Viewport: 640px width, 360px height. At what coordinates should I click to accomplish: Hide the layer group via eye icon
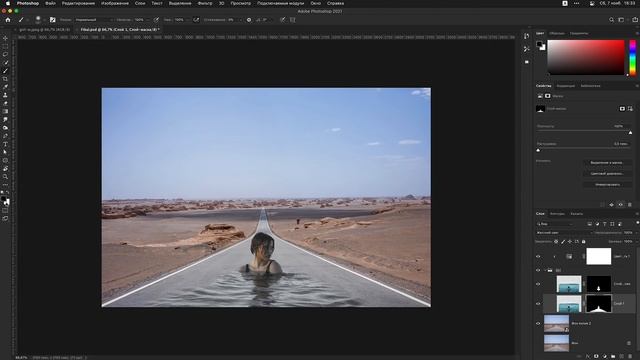coord(538,270)
